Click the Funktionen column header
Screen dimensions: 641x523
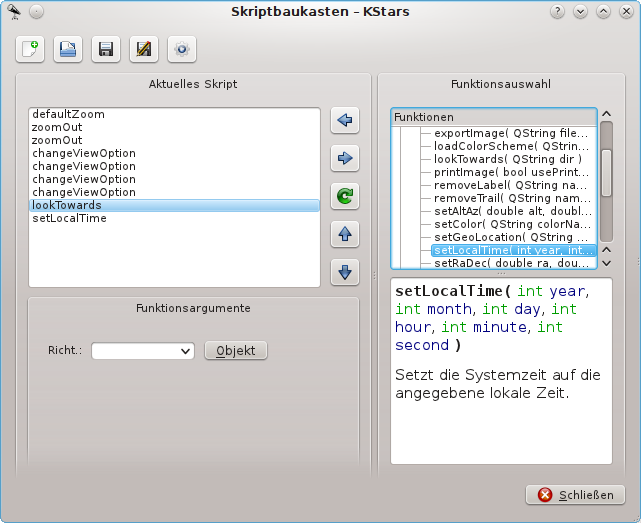[493, 117]
